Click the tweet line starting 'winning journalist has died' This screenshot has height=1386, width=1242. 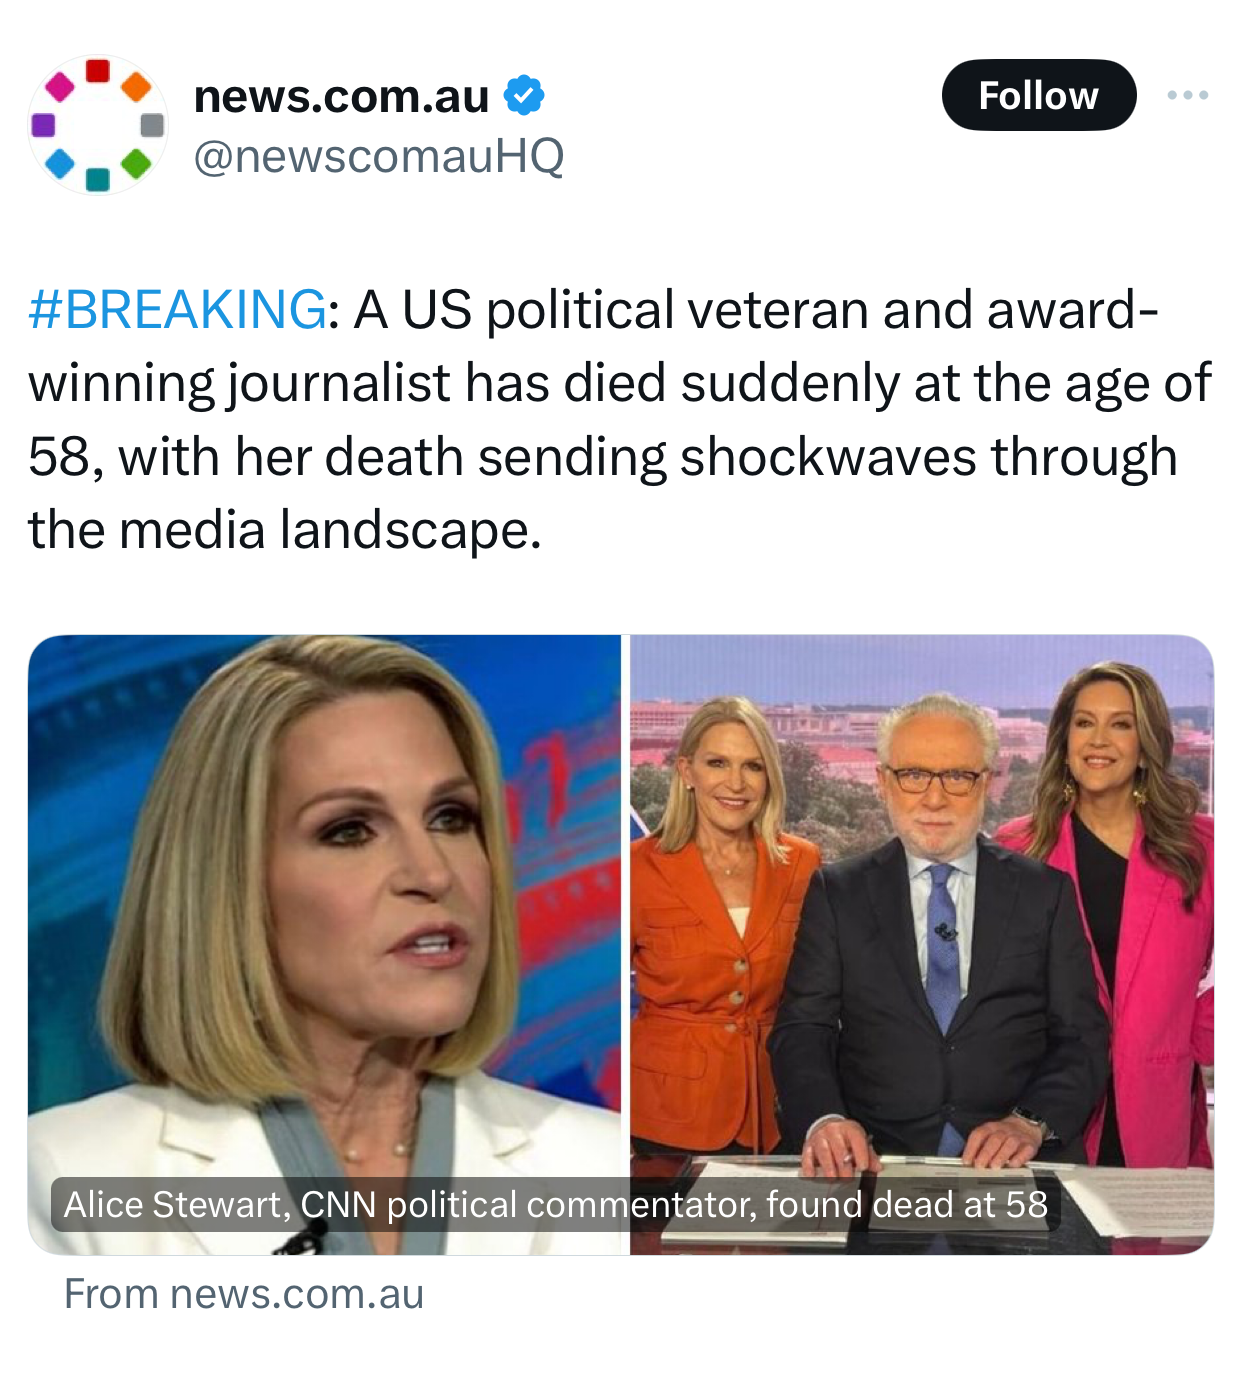pyautogui.click(x=619, y=383)
